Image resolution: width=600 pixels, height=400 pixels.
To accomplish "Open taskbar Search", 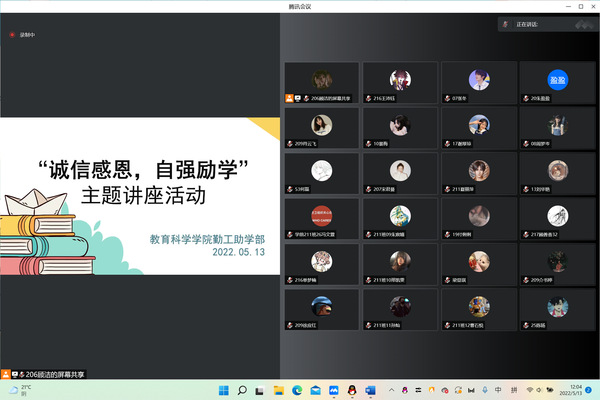I will [x=241, y=389].
